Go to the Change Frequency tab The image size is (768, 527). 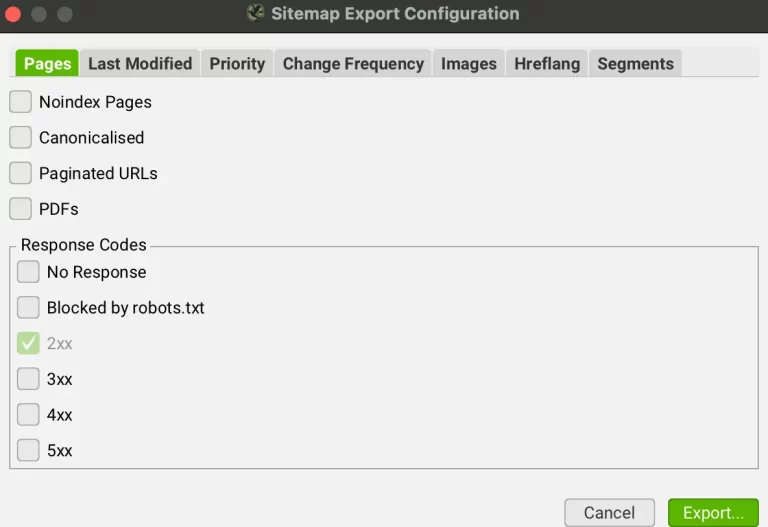[x=353, y=64]
